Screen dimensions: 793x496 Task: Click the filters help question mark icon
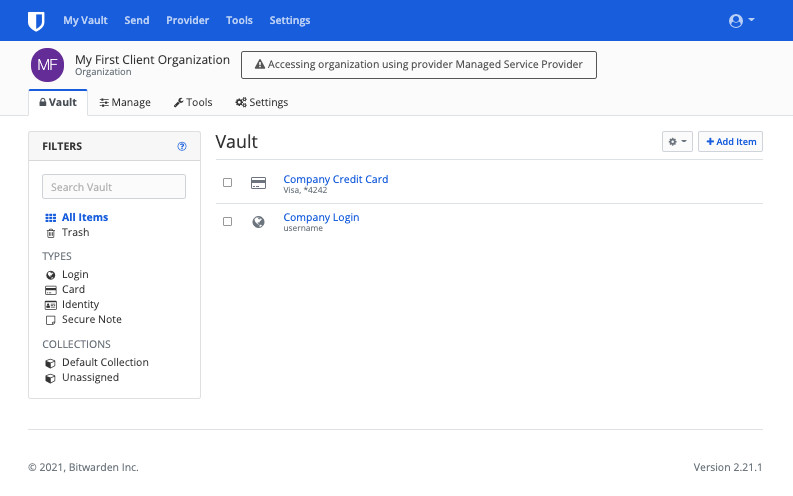pyautogui.click(x=182, y=146)
